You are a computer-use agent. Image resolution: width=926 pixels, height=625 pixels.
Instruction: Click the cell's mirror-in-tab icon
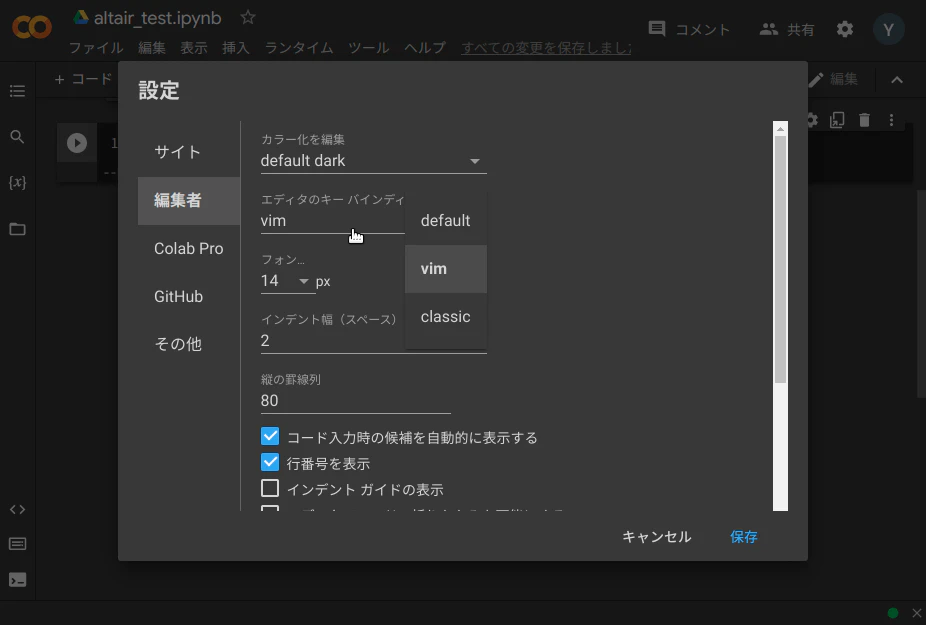click(837, 121)
